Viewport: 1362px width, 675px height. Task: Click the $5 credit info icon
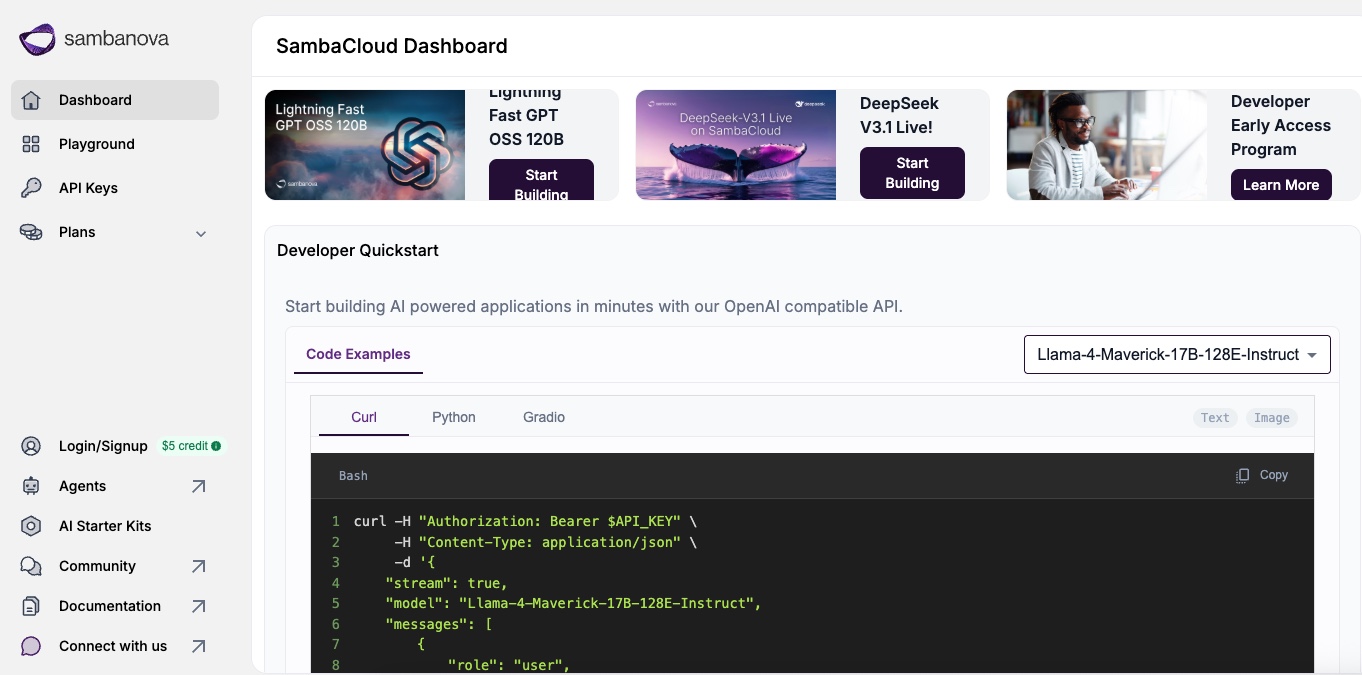click(216, 446)
